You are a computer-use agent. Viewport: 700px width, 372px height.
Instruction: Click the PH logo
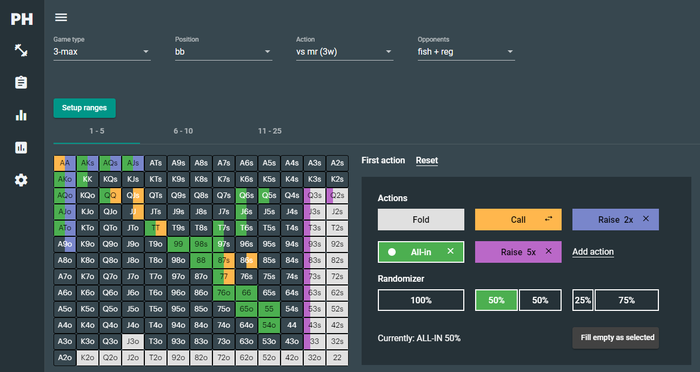coord(21,19)
